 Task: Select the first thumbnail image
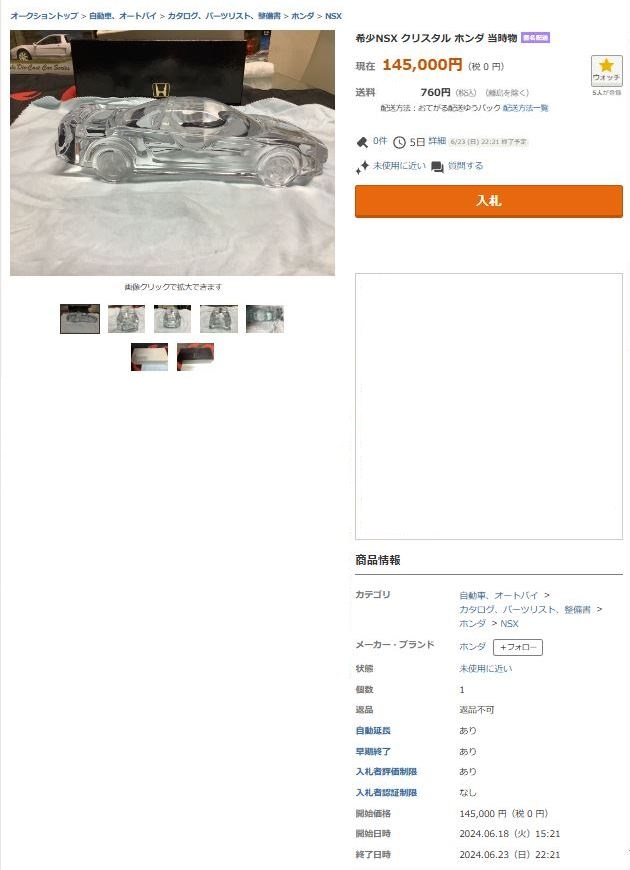(80, 318)
